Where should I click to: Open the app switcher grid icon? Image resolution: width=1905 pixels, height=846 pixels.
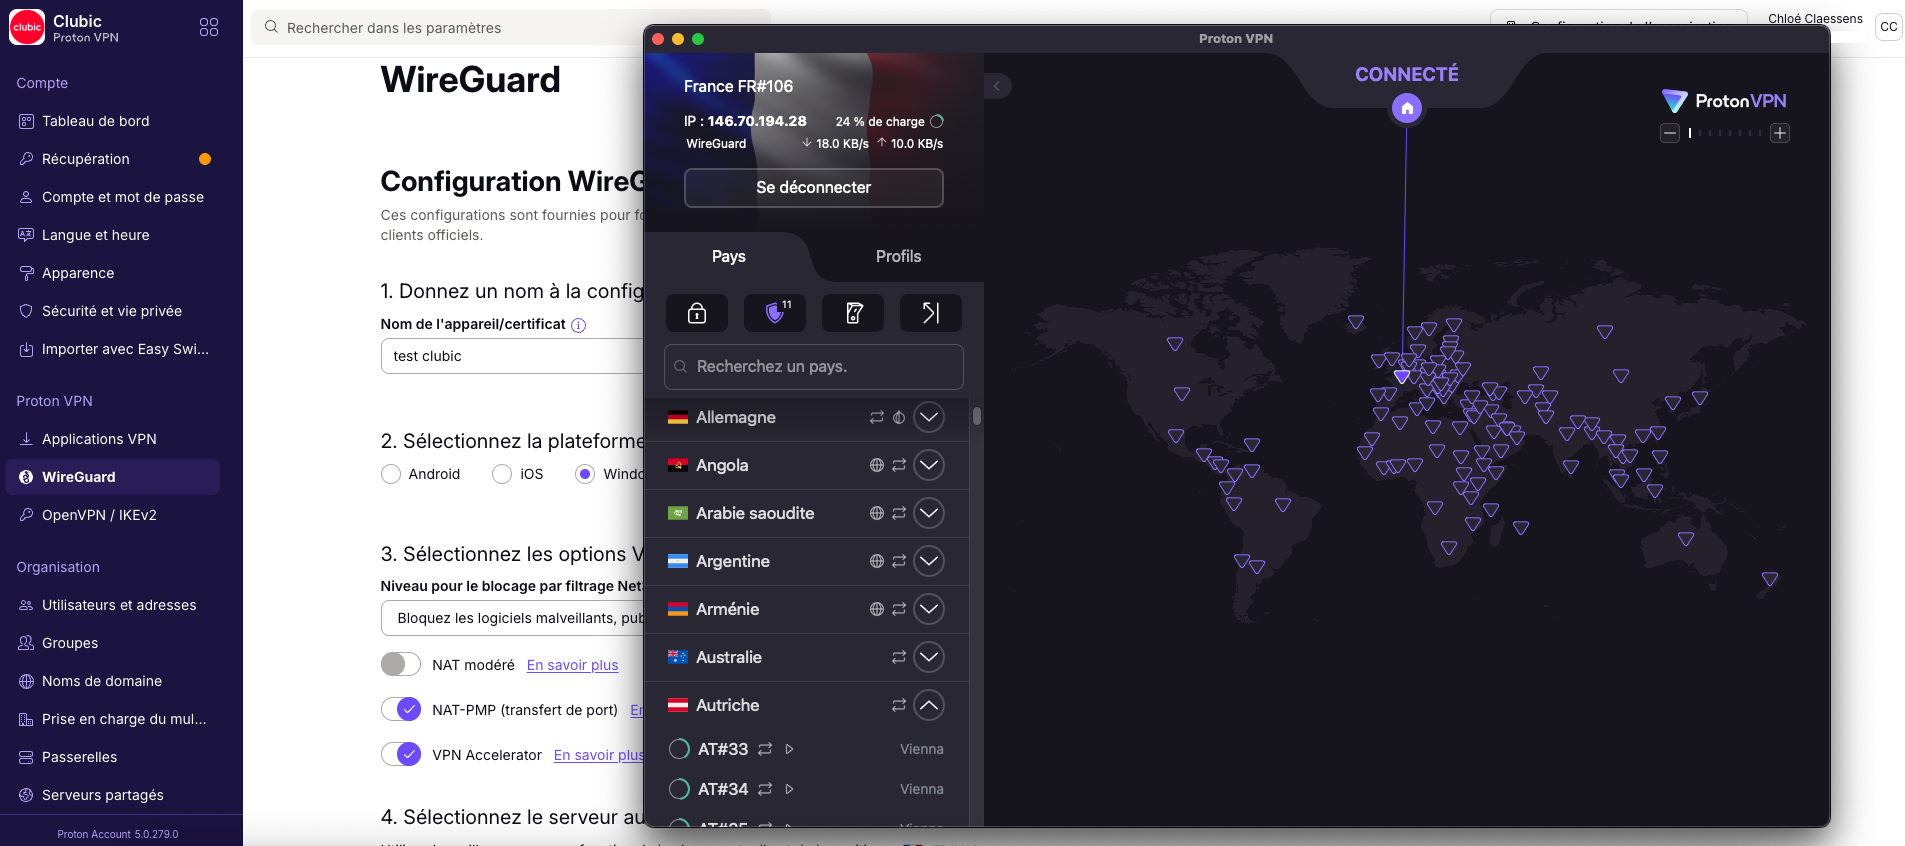(209, 27)
